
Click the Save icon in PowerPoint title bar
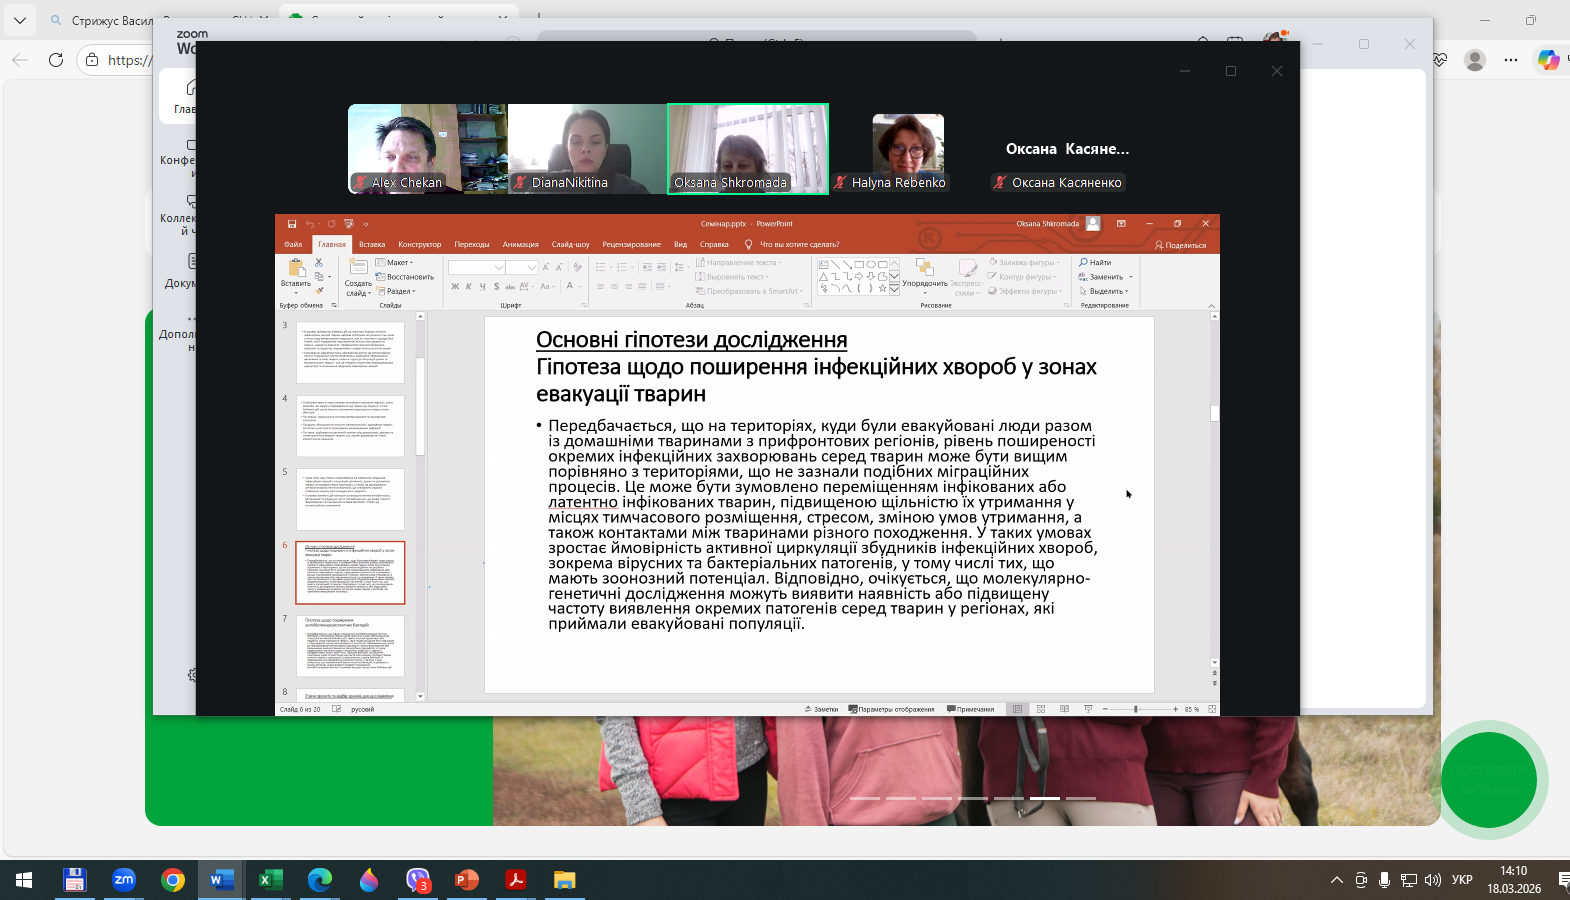pyautogui.click(x=292, y=224)
